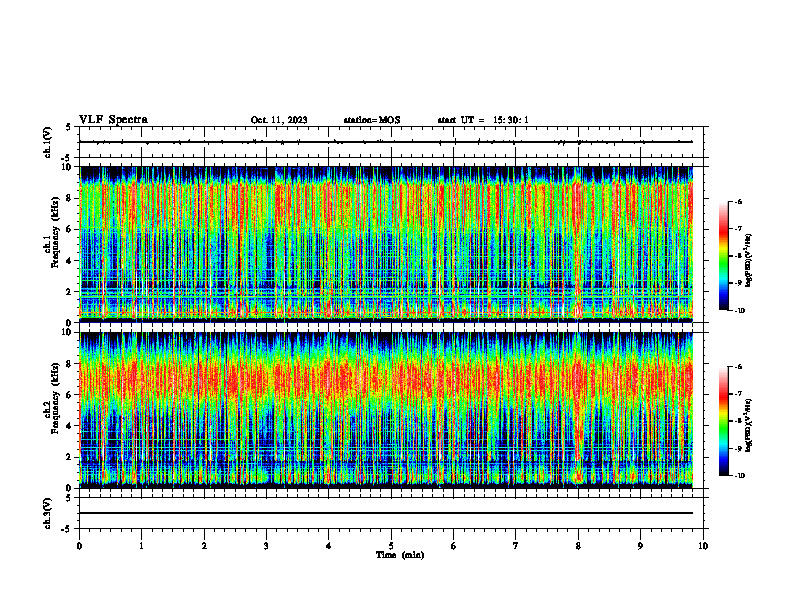Click the log(PSD) label beside ch.2 colorbar
Screen dimensions: 792x612
point(749,426)
